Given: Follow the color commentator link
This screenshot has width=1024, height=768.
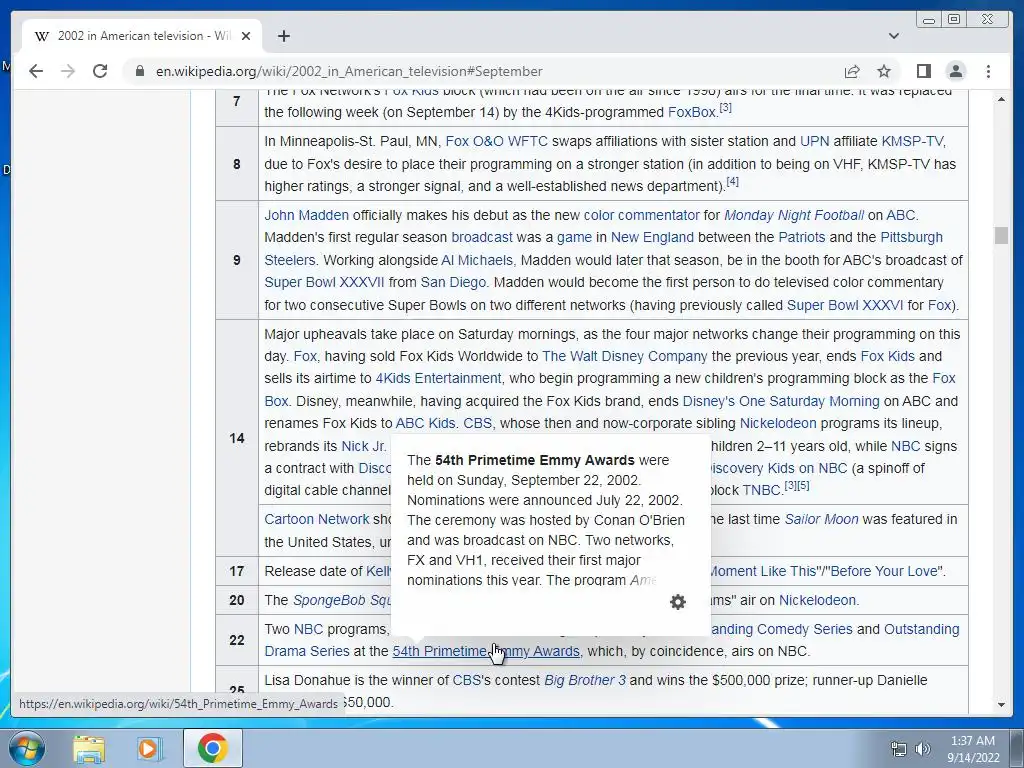Looking at the screenshot, I should [641, 216].
